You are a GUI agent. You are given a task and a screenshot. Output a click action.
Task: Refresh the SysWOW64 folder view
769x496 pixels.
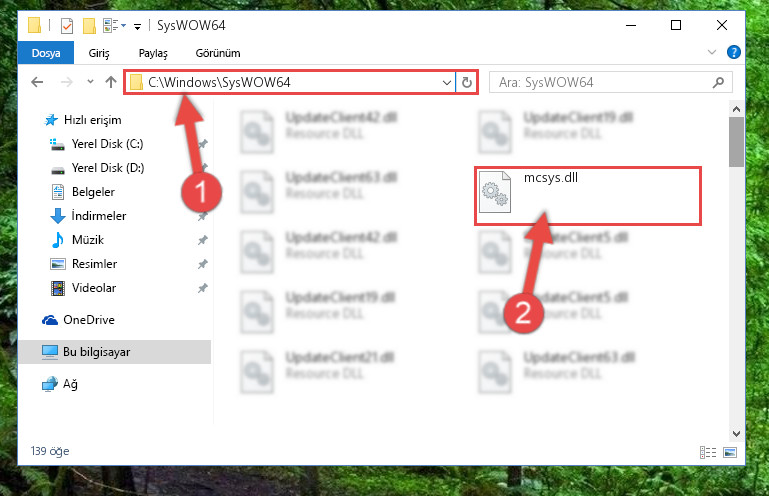467,82
